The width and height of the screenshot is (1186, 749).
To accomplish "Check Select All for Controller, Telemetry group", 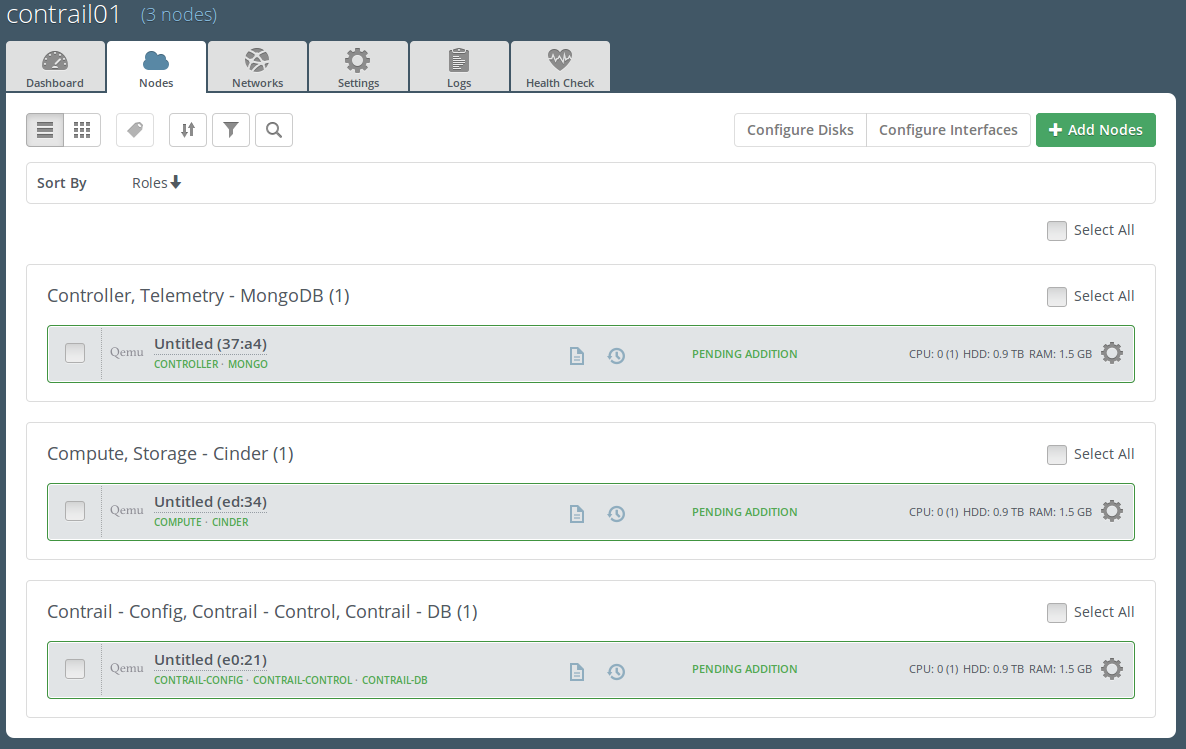I will point(1057,297).
